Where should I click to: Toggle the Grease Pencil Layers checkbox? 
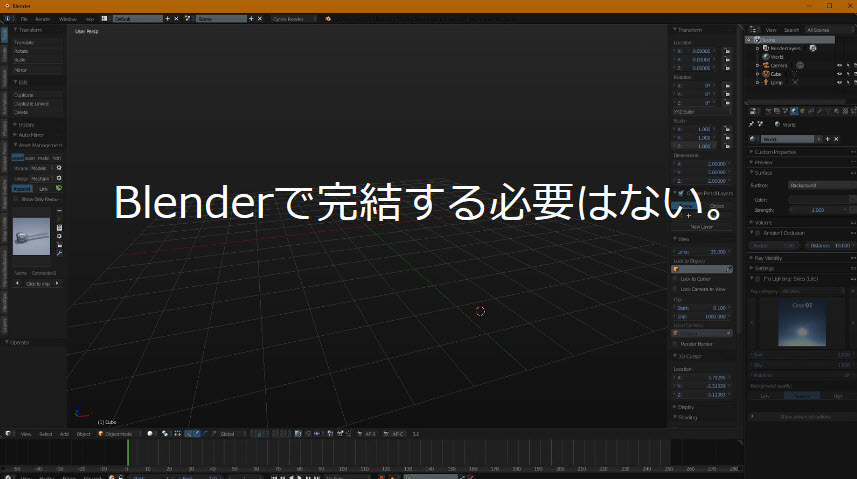680,193
